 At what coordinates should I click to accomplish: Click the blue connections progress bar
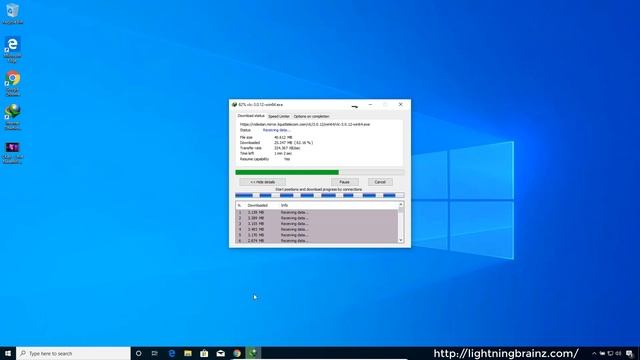[x=320, y=196]
